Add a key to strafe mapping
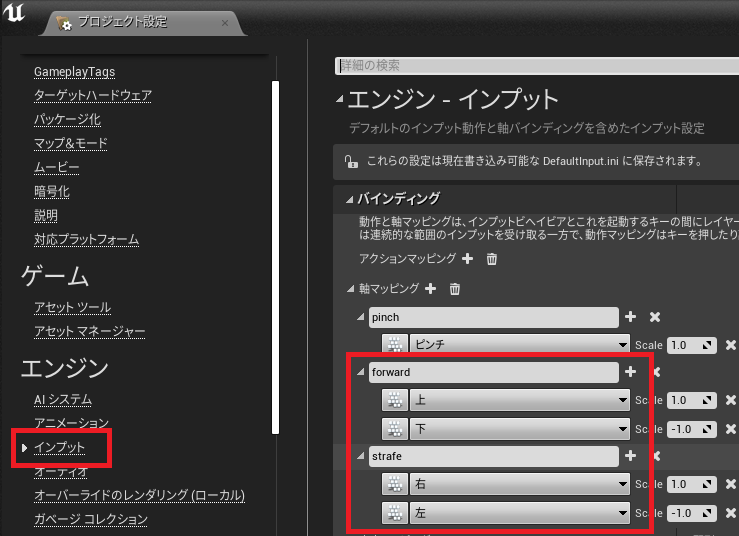 (631, 456)
